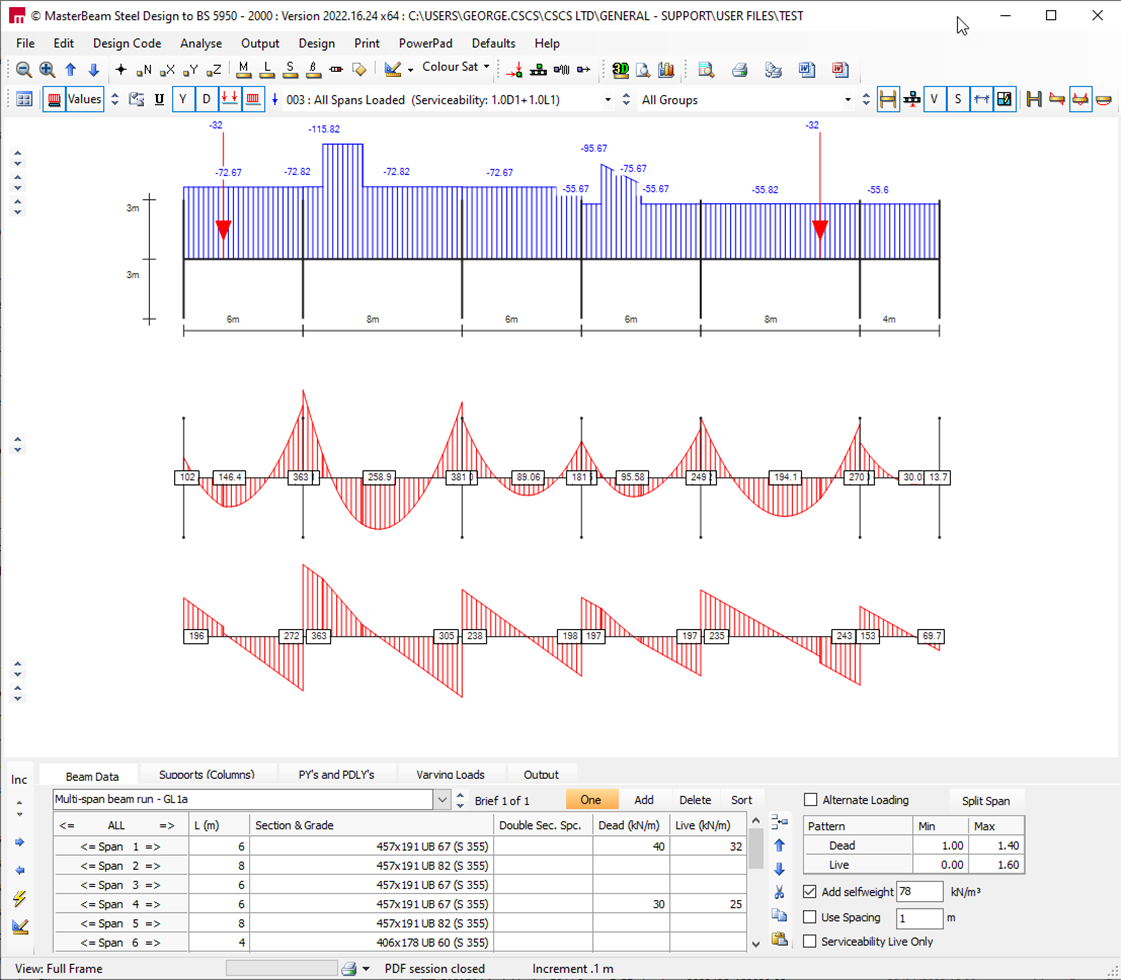Click the underlined U toolbar icon
The width and height of the screenshot is (1121, 980).
(x=159, y=99)
